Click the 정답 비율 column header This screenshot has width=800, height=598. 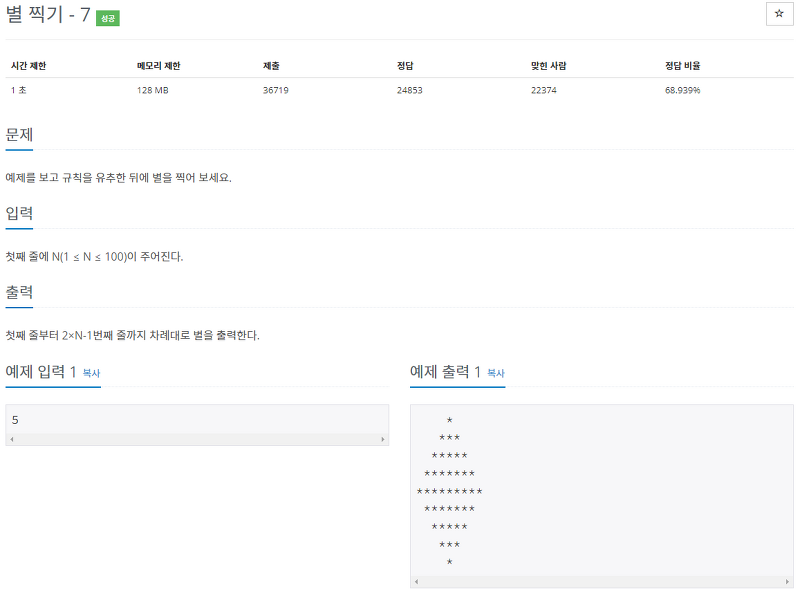683,66
